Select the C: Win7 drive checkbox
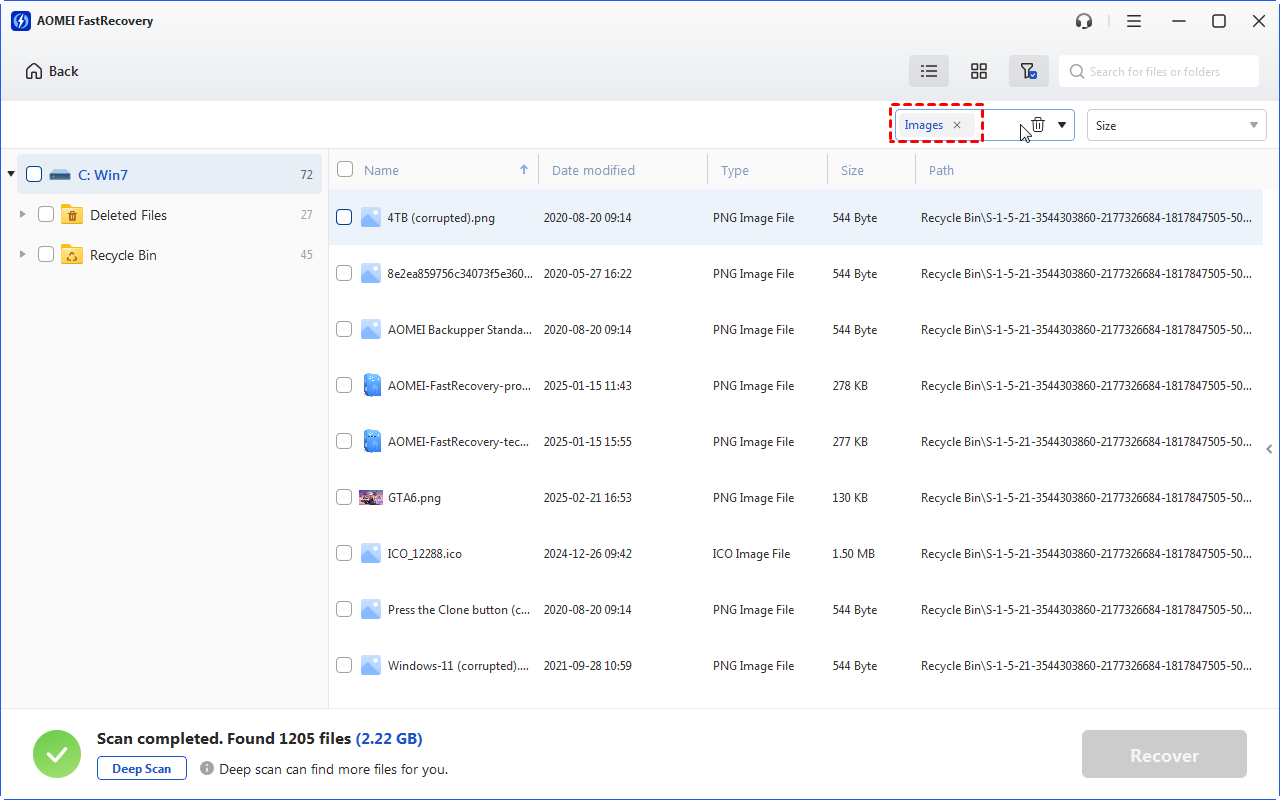This screenshot has height=800, width=1280. click(x=33, y=173)
